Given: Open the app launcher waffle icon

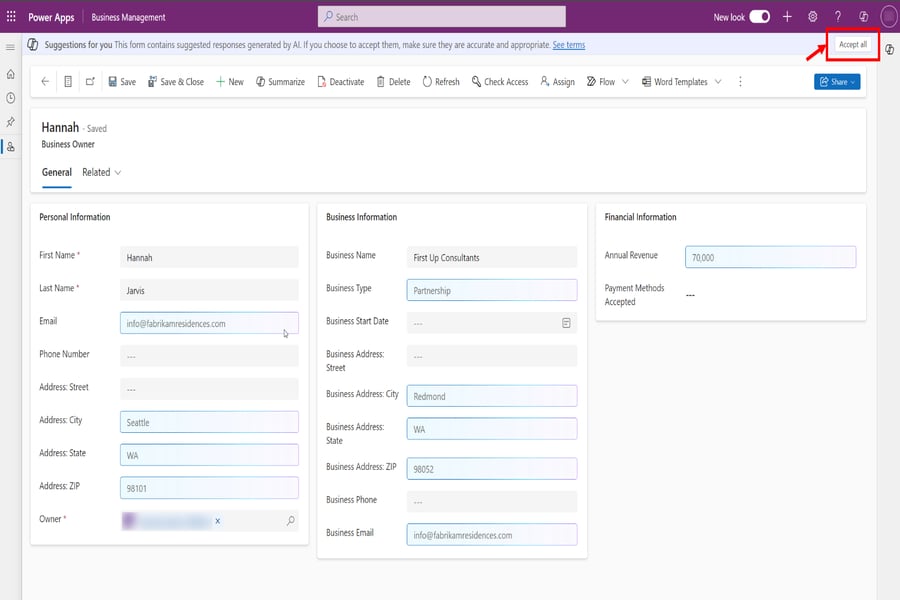Looking at the screenshot, I should 11,17.
